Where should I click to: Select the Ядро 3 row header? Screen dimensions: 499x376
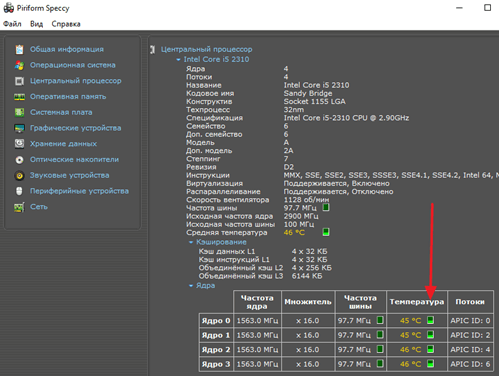216,364
